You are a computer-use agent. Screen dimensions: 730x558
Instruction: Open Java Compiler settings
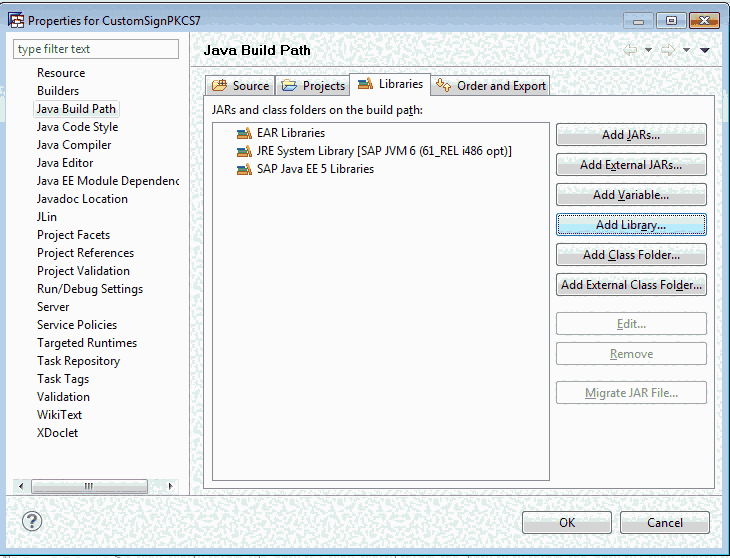pyautogui.click(x=74, y=145)
